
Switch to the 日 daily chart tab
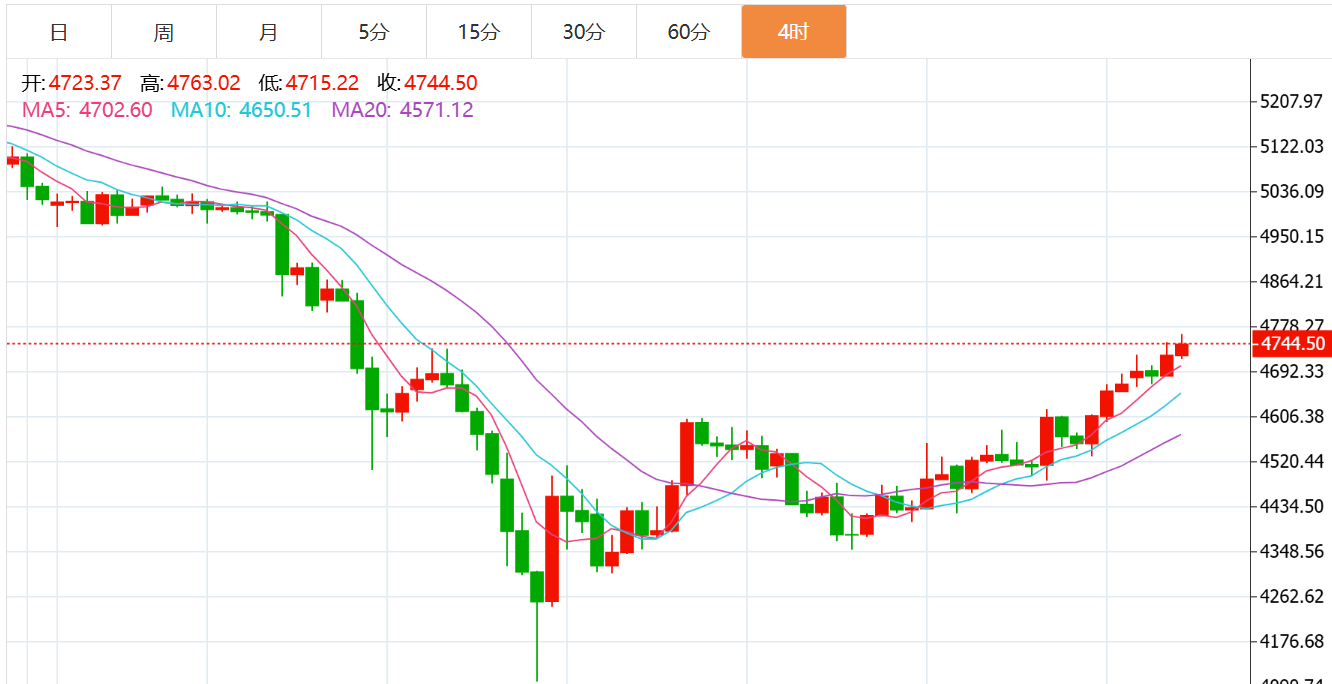pyautogui.click(x=59, y=32)
